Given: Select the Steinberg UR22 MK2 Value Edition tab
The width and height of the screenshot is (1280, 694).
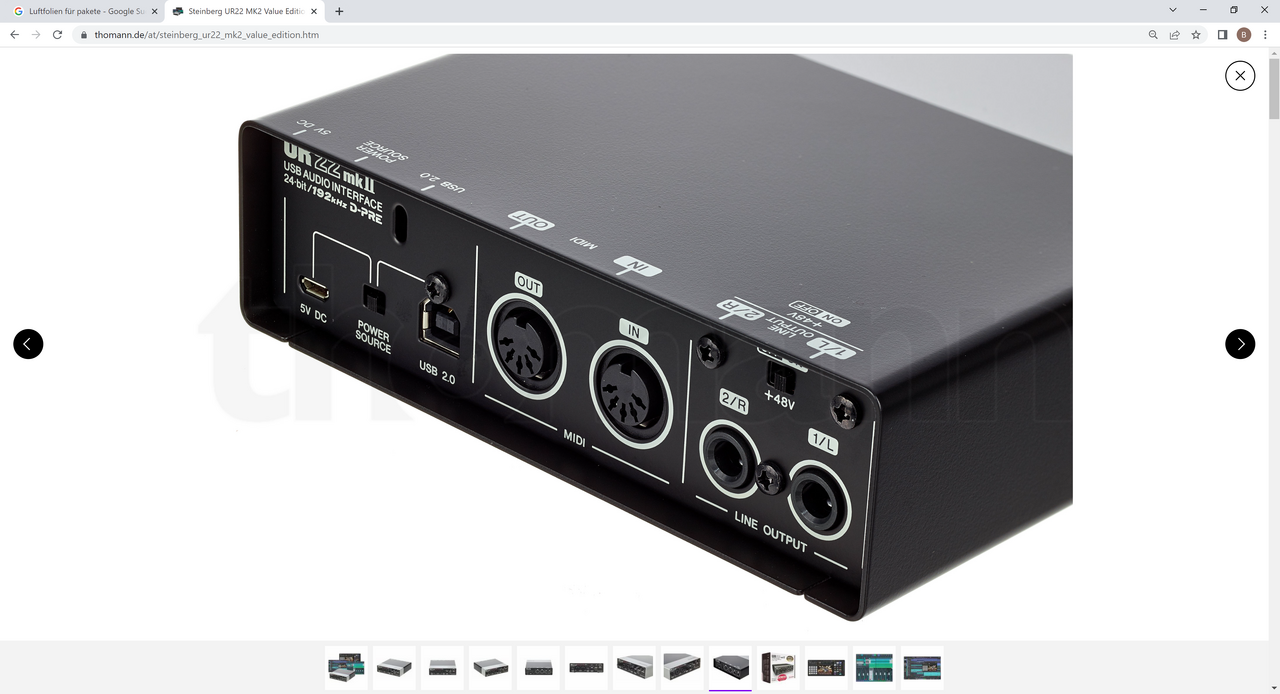Looking at the screenshot, I should (245, 11).
